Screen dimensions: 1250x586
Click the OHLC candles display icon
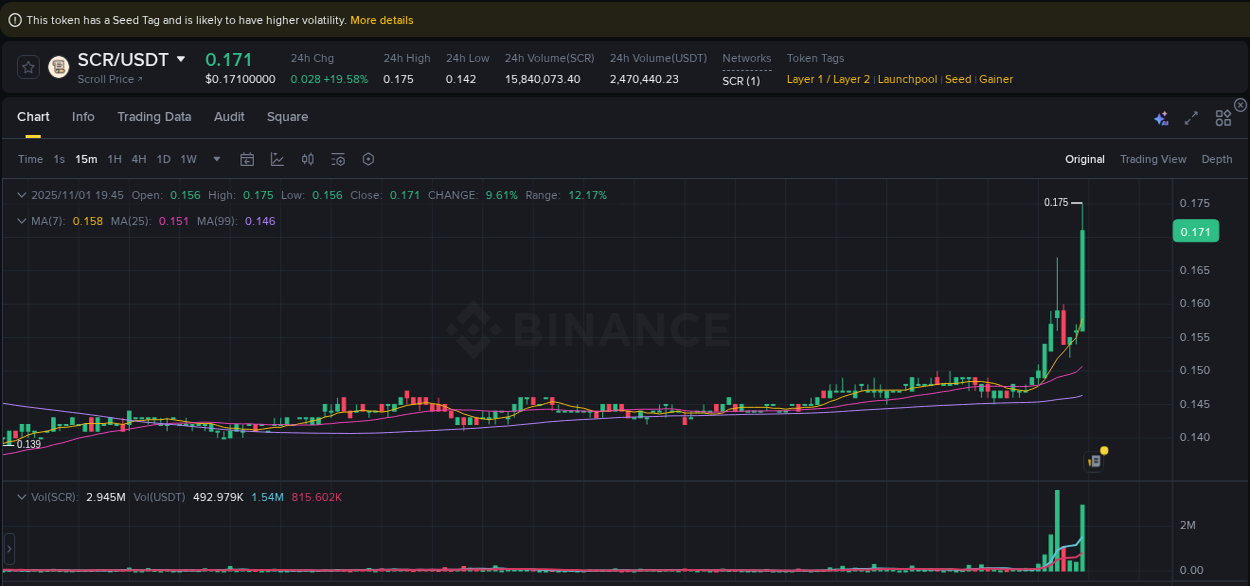307,159
